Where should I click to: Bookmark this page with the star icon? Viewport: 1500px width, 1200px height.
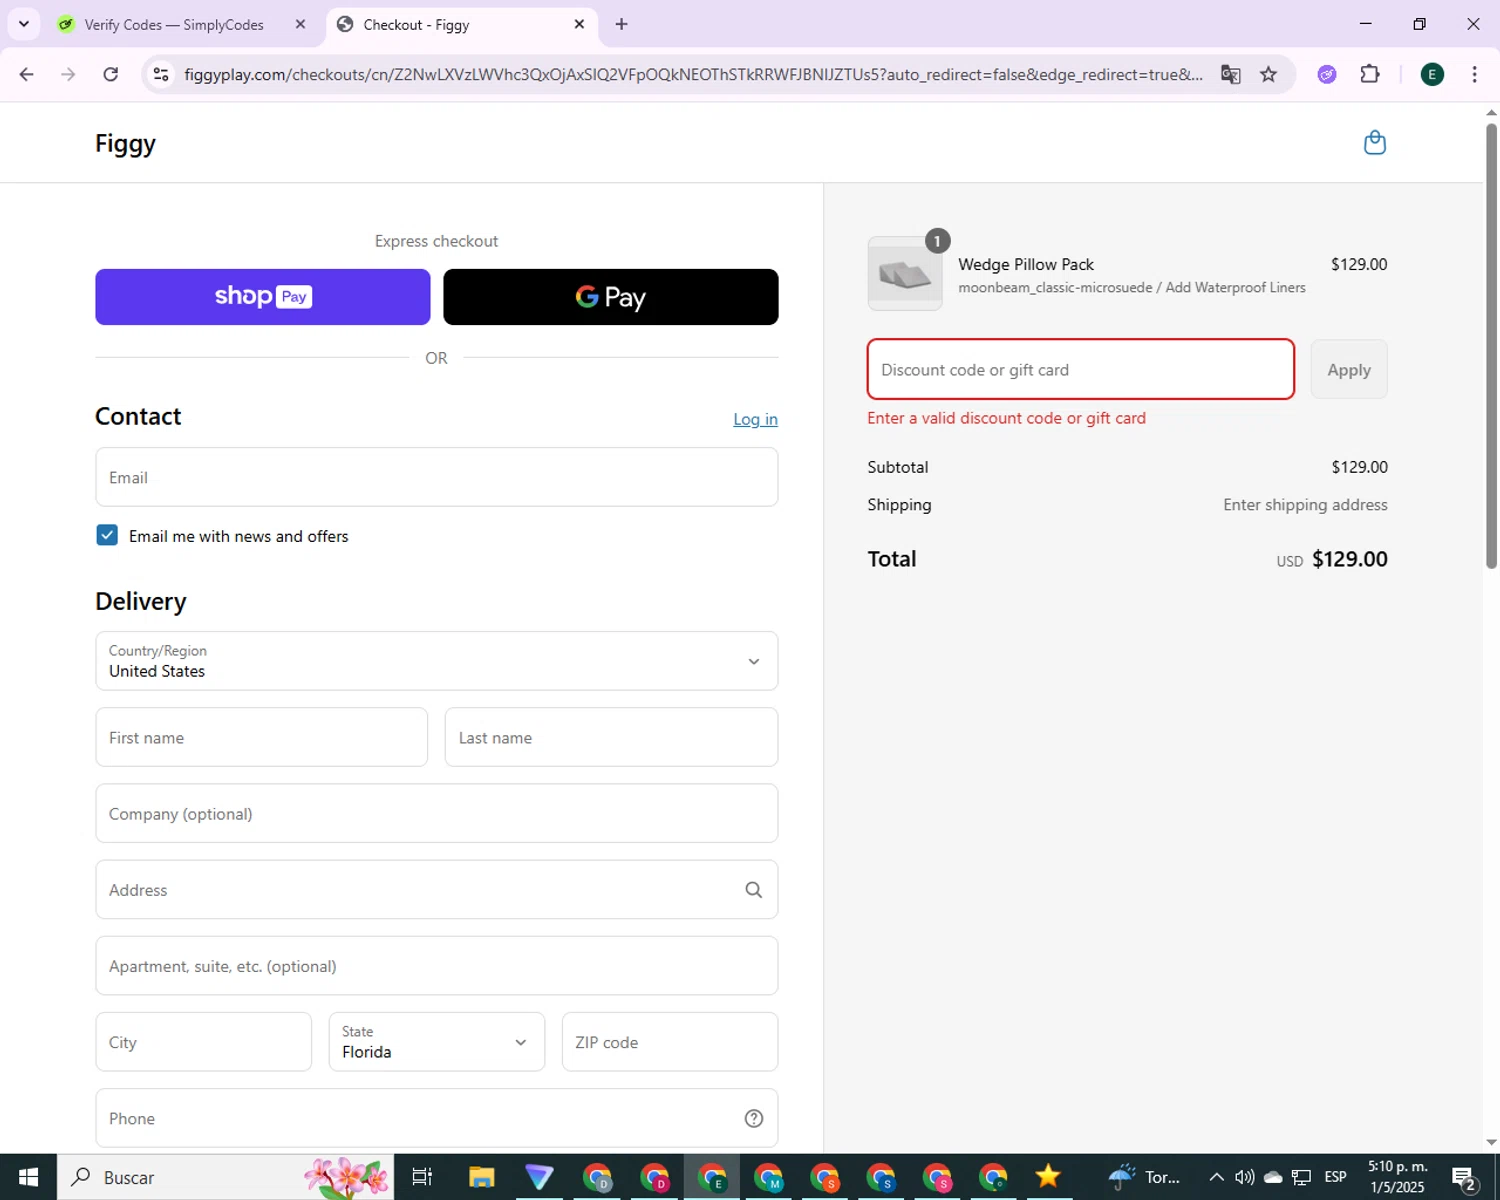[x=1268, y=74]
